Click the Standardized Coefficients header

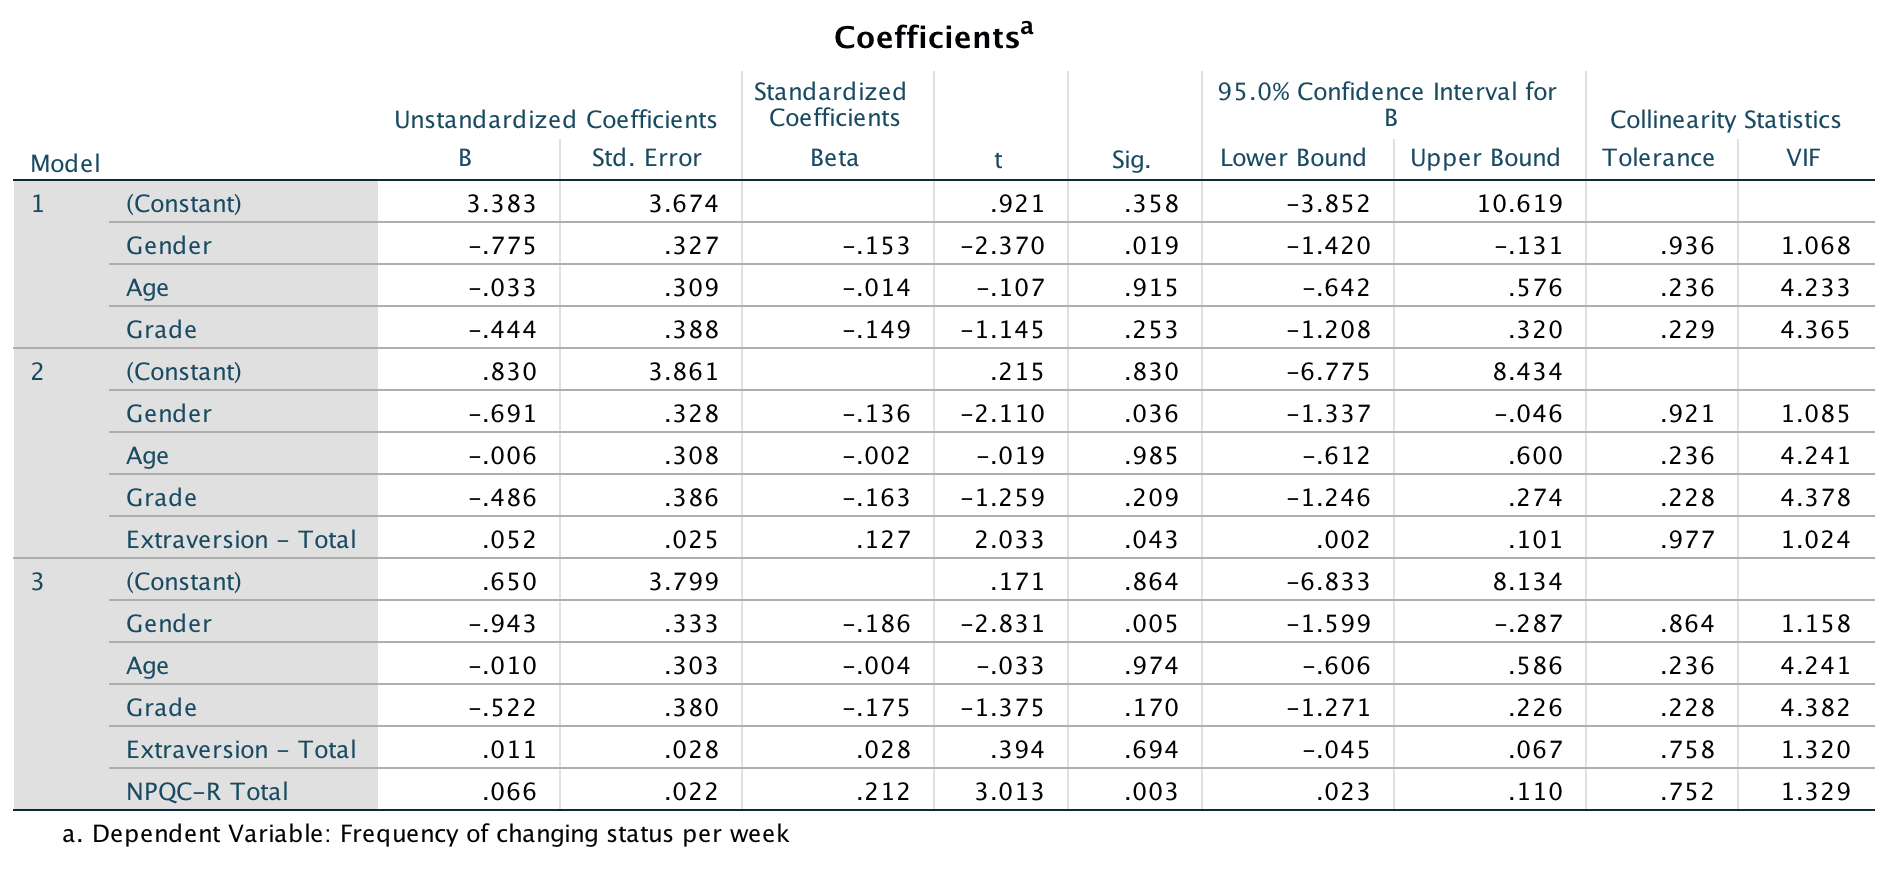click(830, 105)
